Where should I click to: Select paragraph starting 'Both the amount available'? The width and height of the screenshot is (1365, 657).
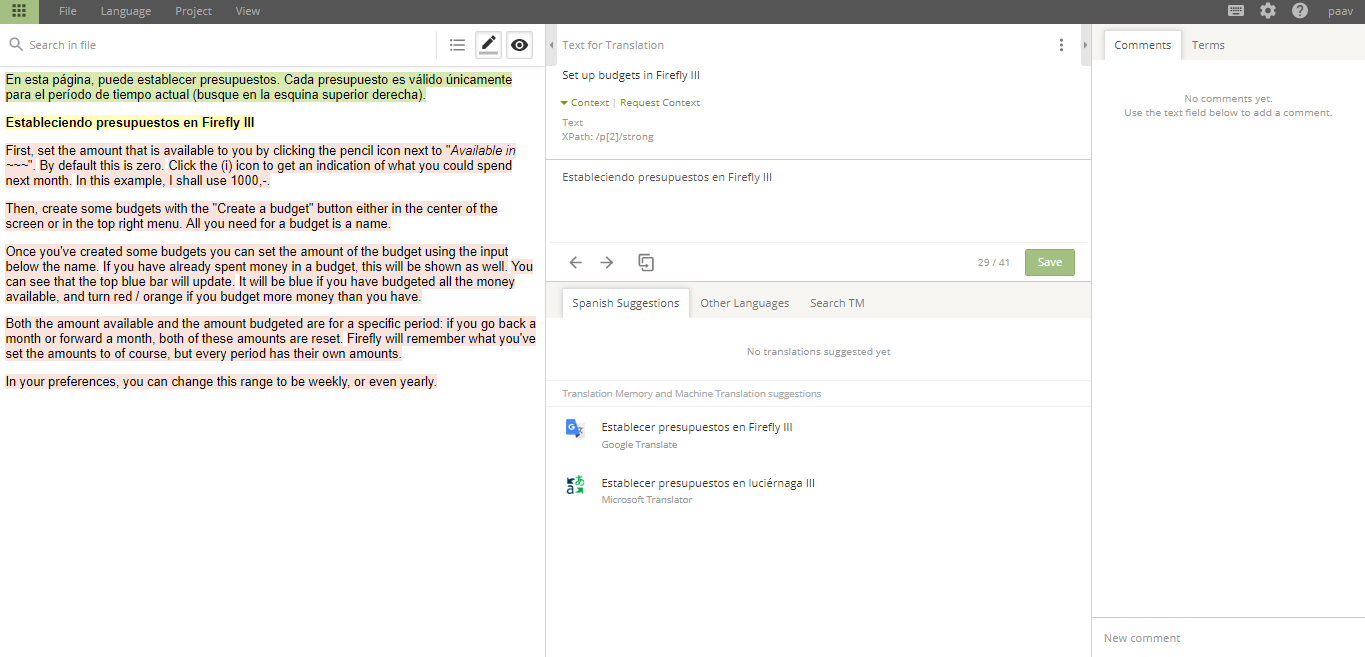(x=271, y=339)
